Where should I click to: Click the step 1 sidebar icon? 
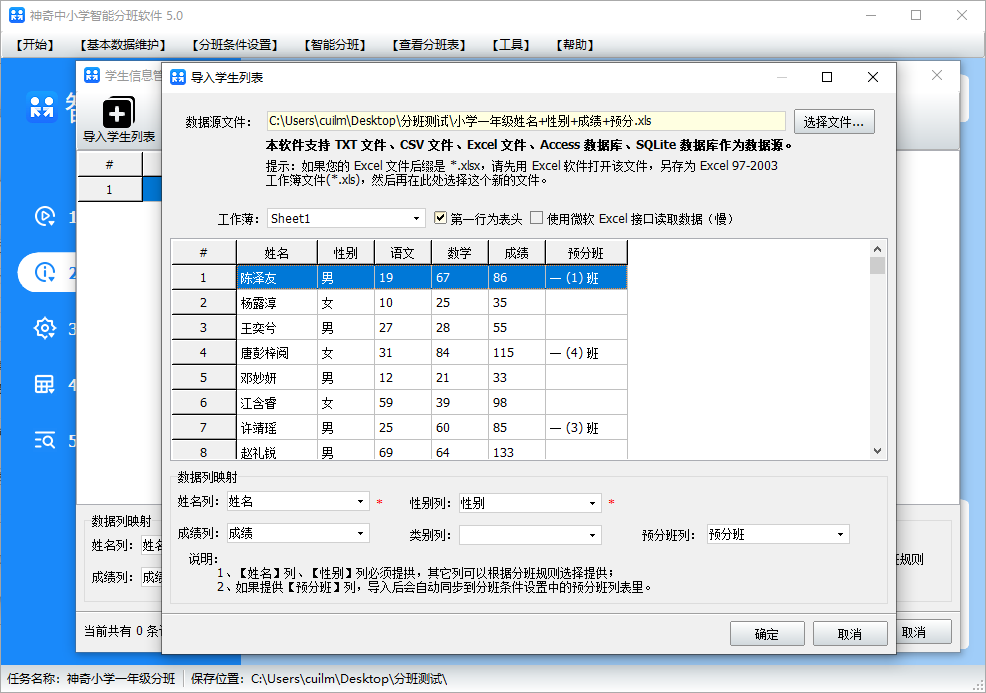tap(45, 216)
